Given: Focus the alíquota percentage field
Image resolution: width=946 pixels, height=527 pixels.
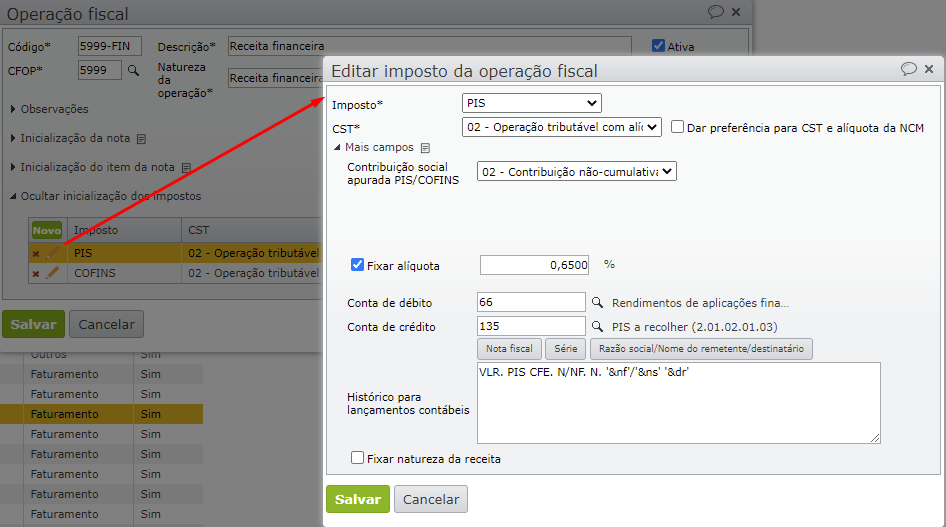Looking at the screenshot, I should (535, 265).
